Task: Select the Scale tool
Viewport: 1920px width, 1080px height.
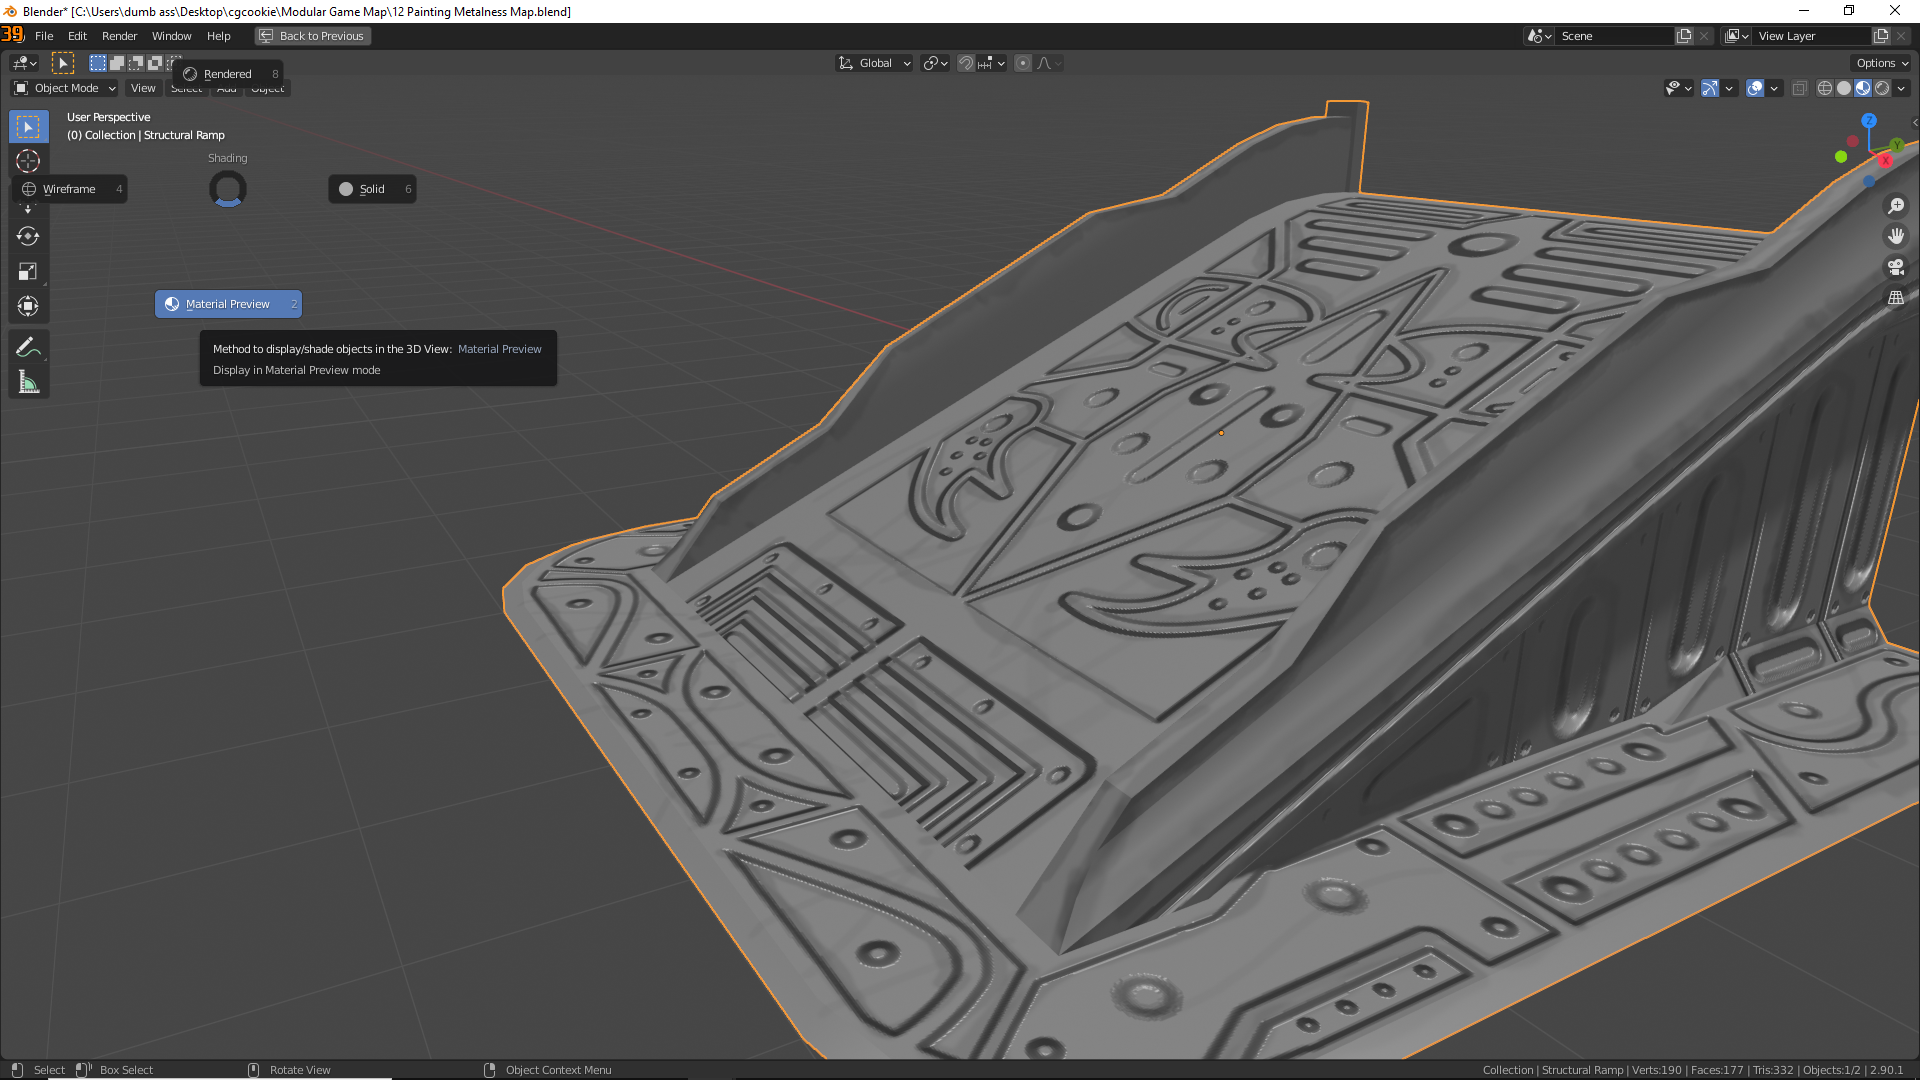Action: pos(28,271)
